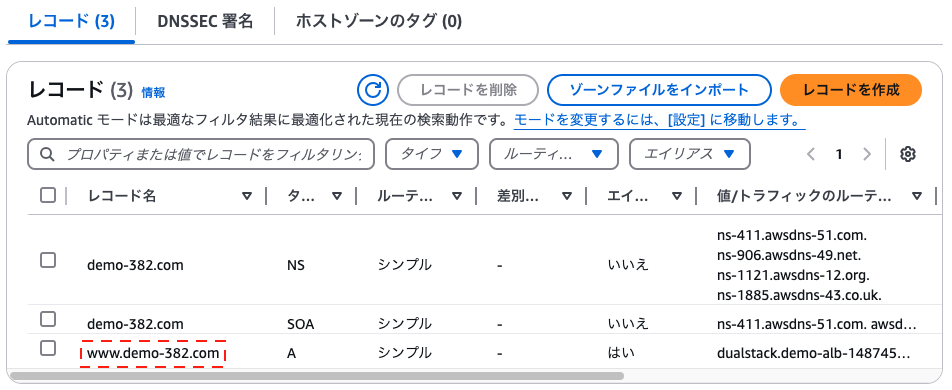Switch to ホストゾーンのタグ tab

pyautogui.click(x=379, y=22)
